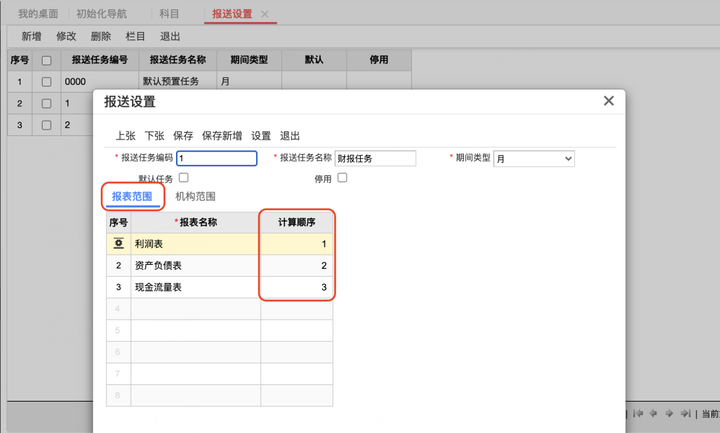
Task: Close the 报送设置 tab via its X icon
Action: point(264,14)
